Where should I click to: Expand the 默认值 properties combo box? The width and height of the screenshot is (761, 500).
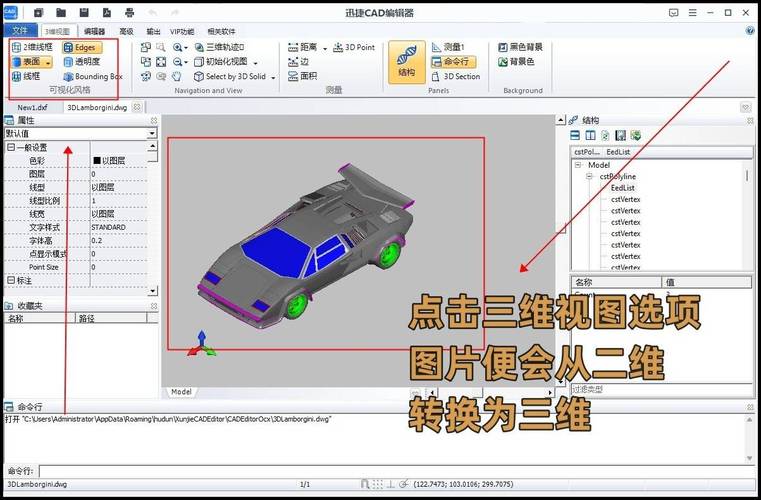[152, 133]
